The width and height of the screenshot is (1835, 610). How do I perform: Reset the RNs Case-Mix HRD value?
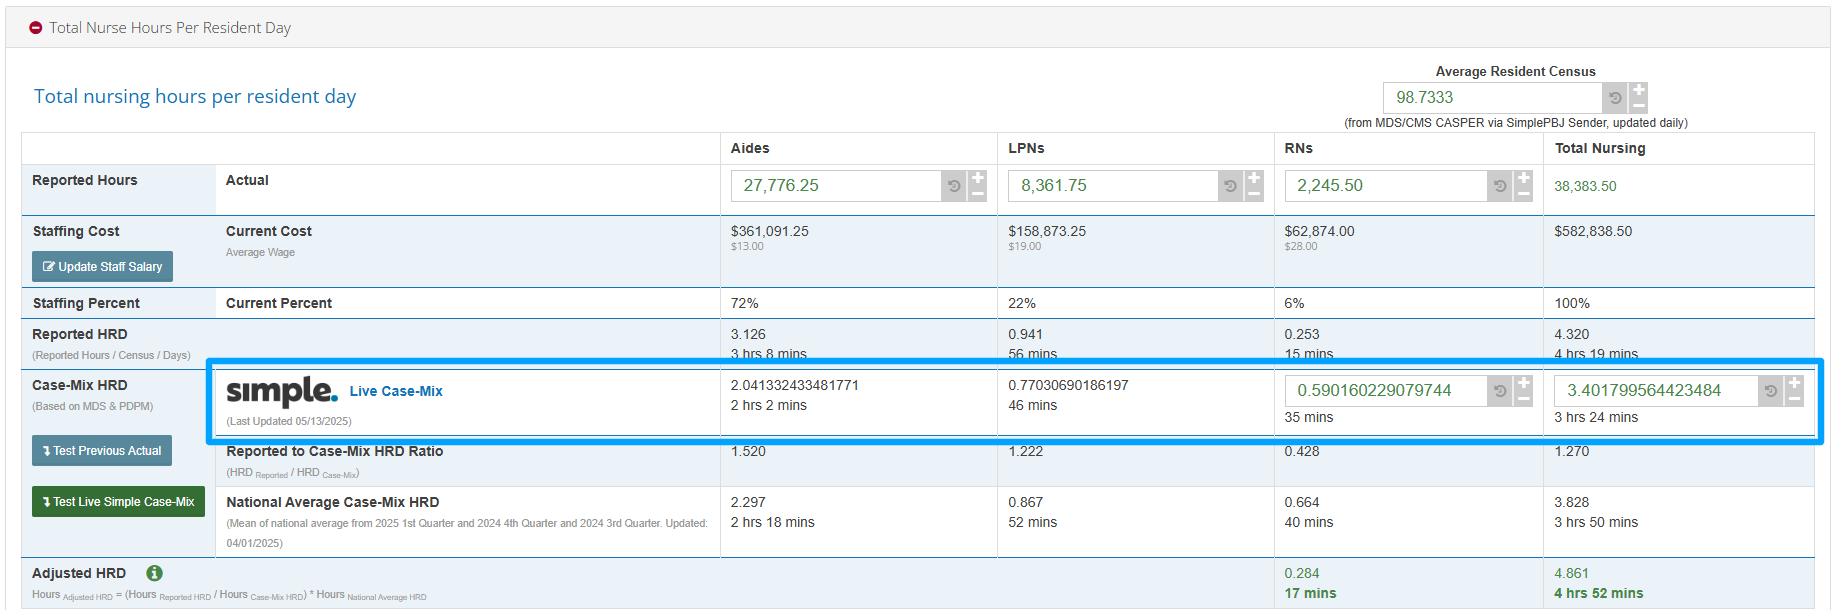[1499, 391]
